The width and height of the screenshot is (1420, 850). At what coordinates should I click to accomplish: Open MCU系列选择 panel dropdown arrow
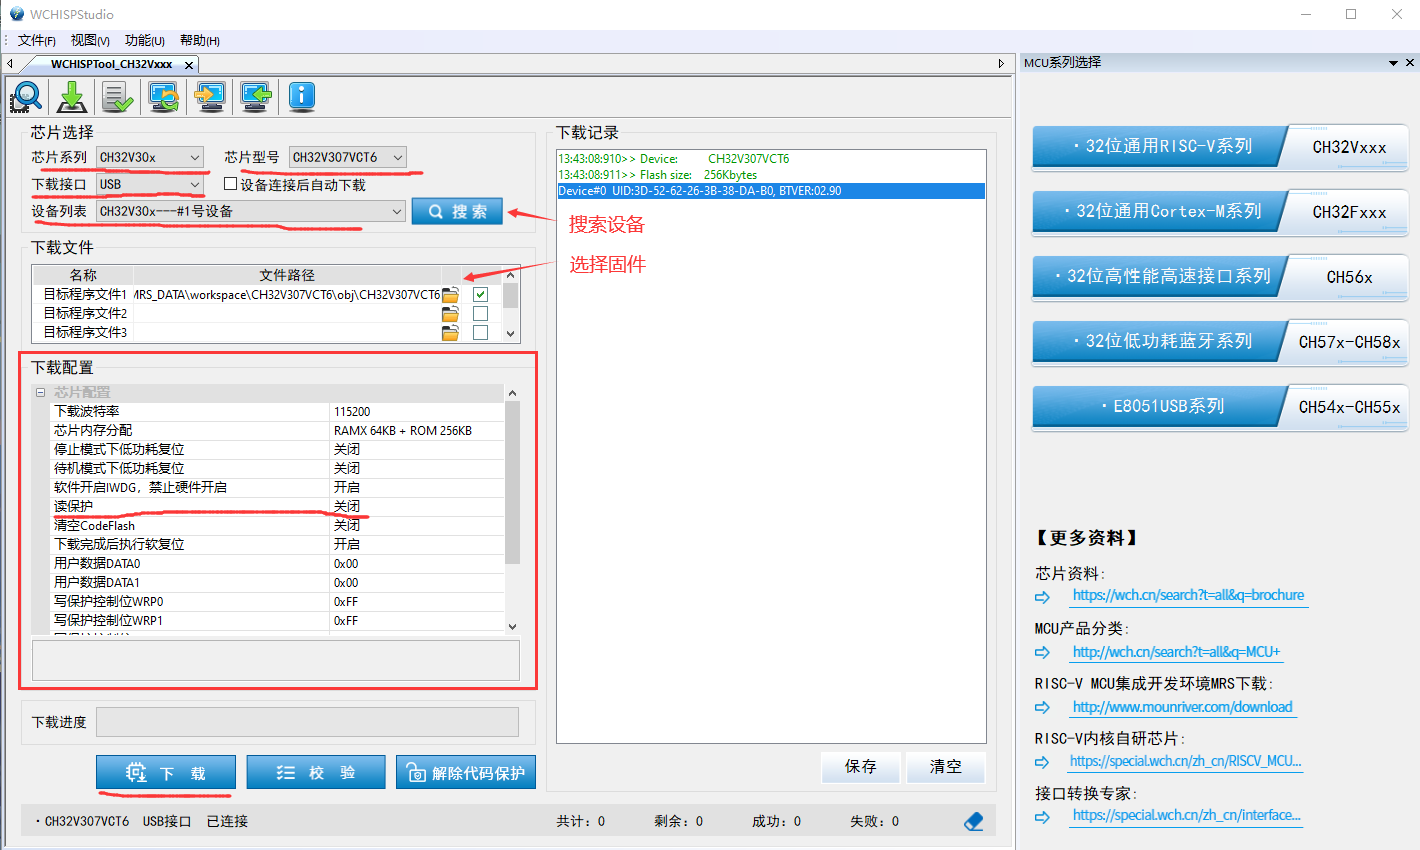[1393, 63]
